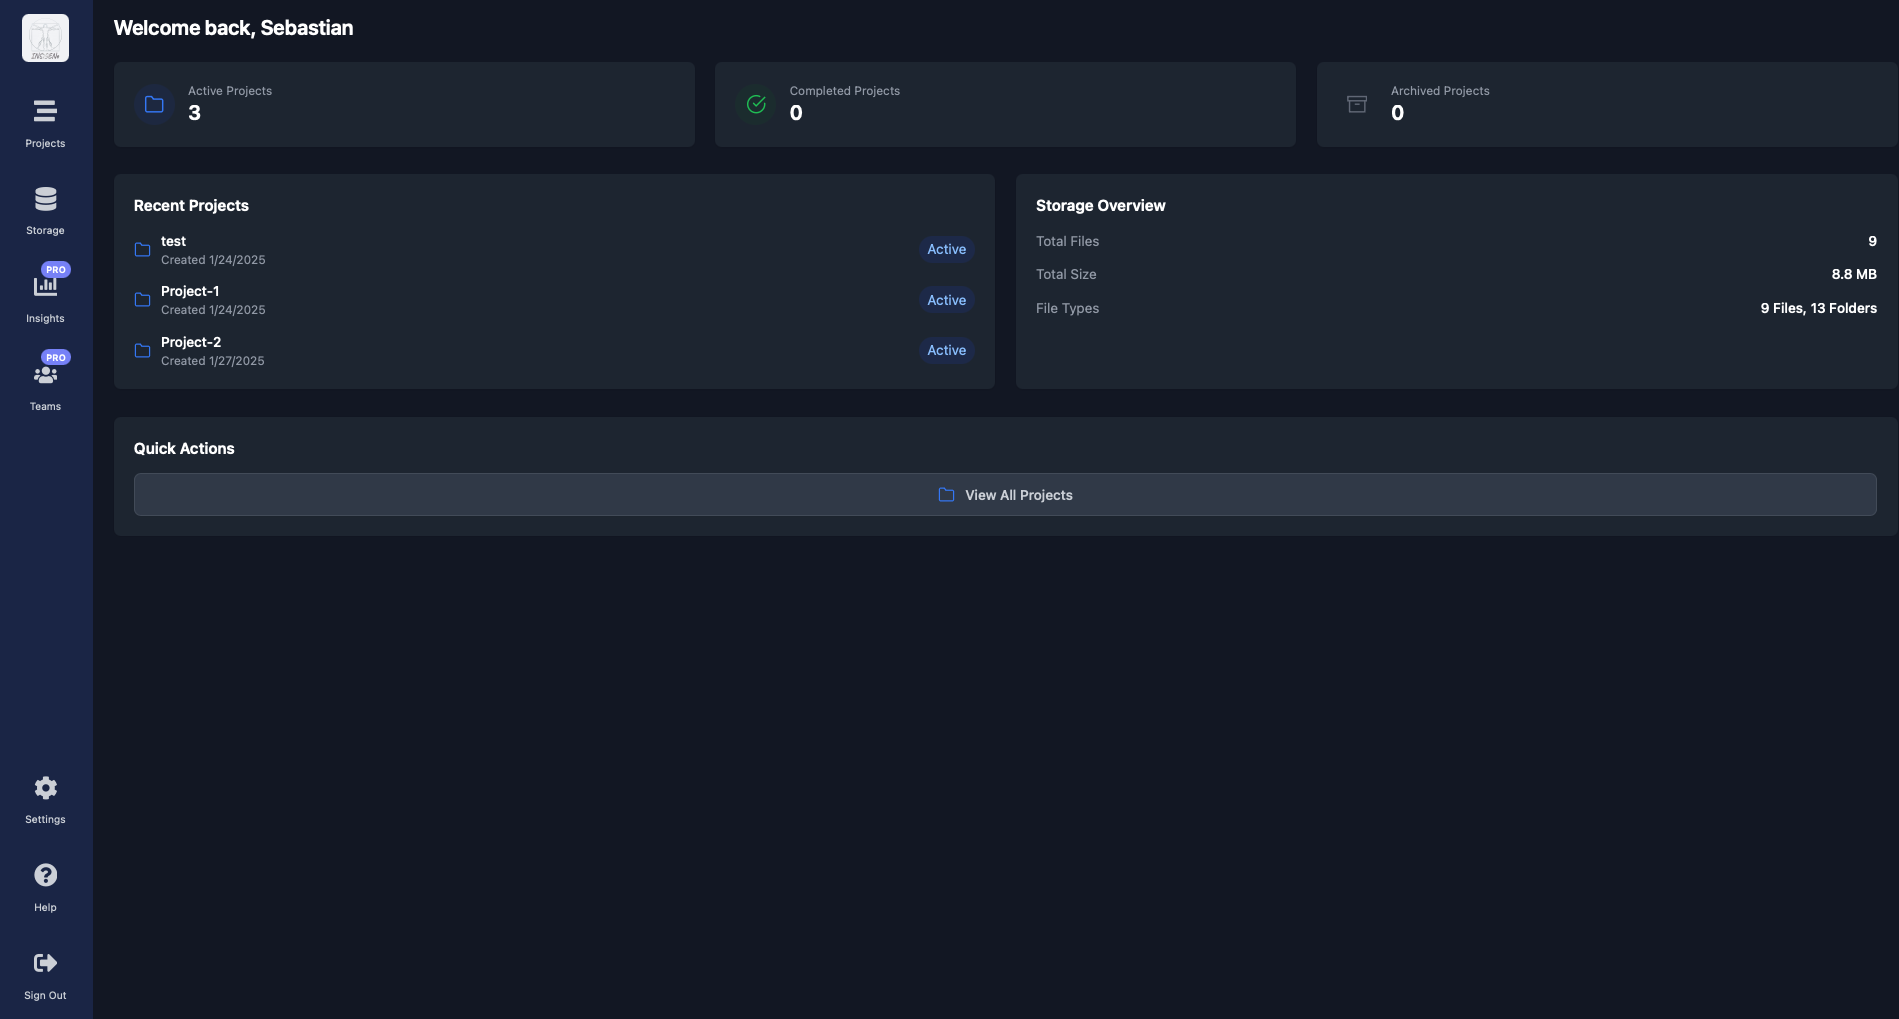Open the Project-1 entry
Viewport: 1899px width, 1019px height.
[190, 292]
